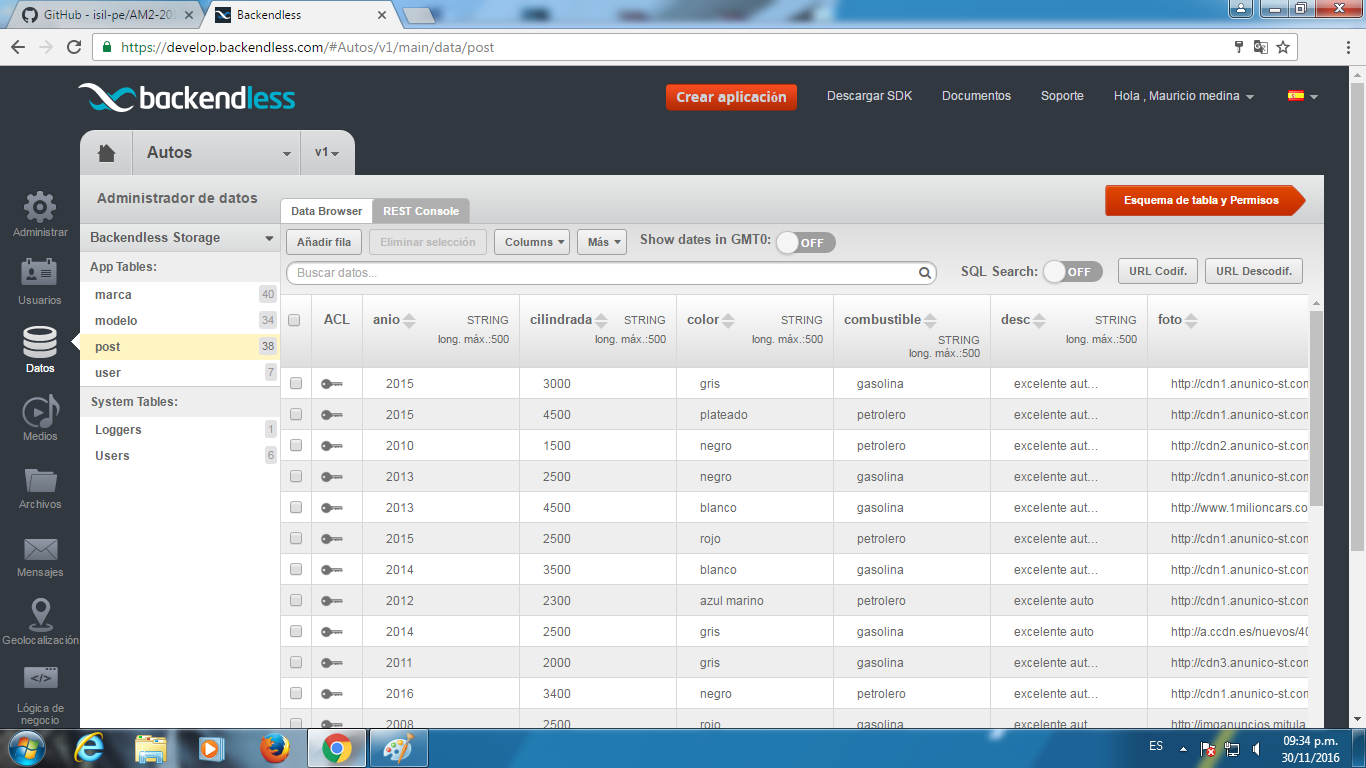Click the URL Descodif. button
Screen dimensions: 1366x768
1254,271
